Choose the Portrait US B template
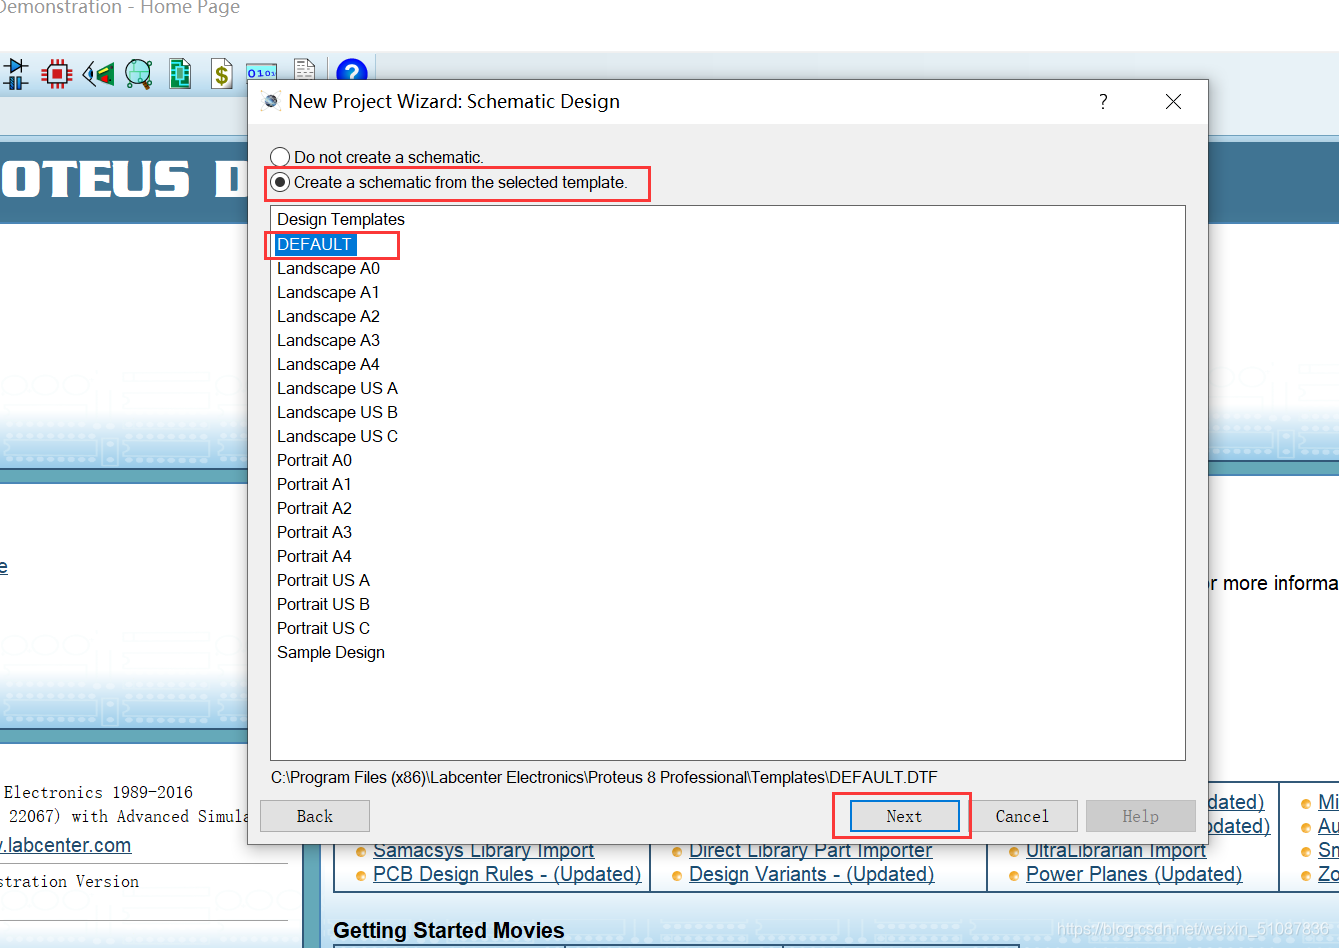The height and width of the screenshot is (948, 1339). 323,604
